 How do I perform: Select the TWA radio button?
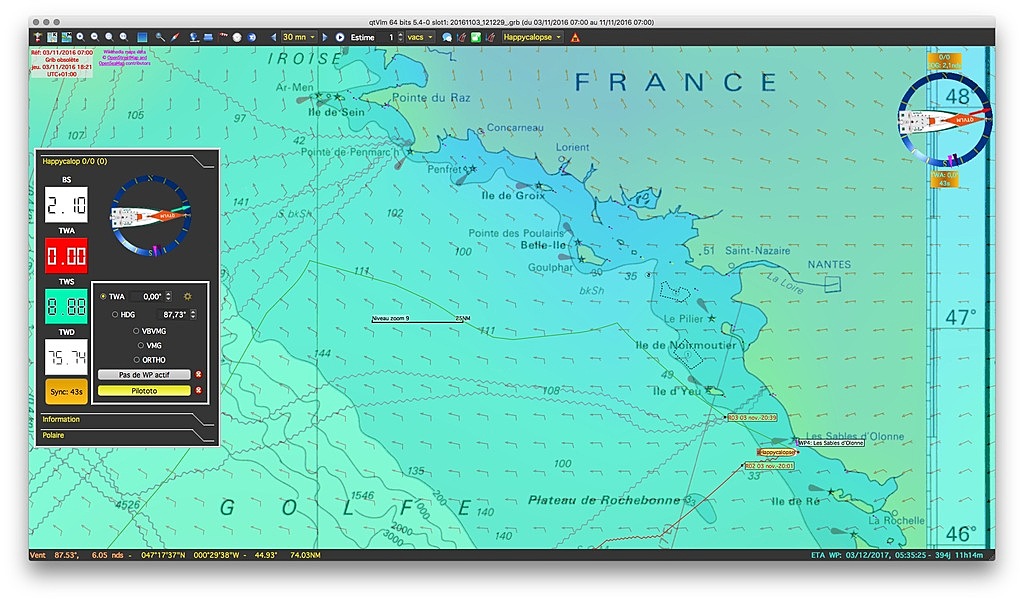click(103, 296)
